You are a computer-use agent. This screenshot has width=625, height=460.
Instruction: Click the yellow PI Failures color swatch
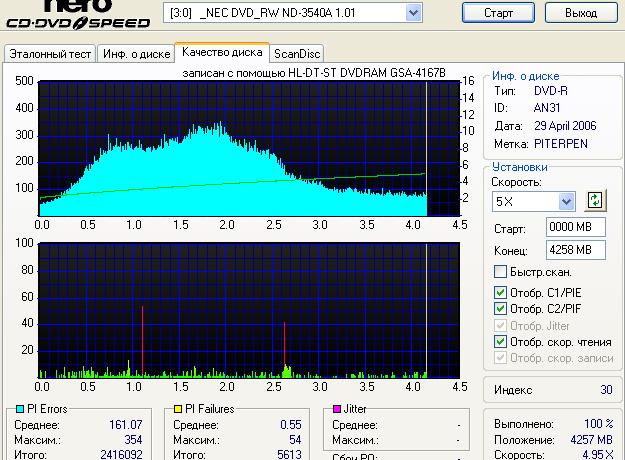176,409
